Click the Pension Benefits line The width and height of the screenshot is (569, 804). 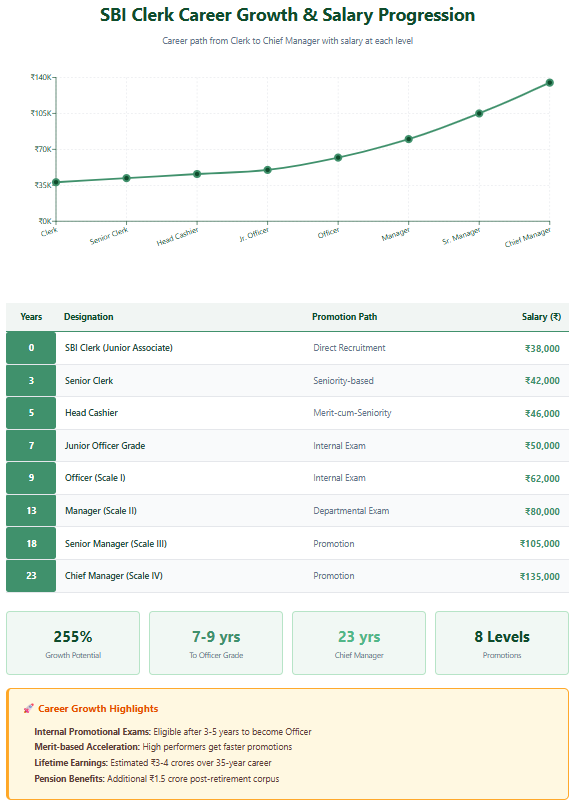coord(157,778)
